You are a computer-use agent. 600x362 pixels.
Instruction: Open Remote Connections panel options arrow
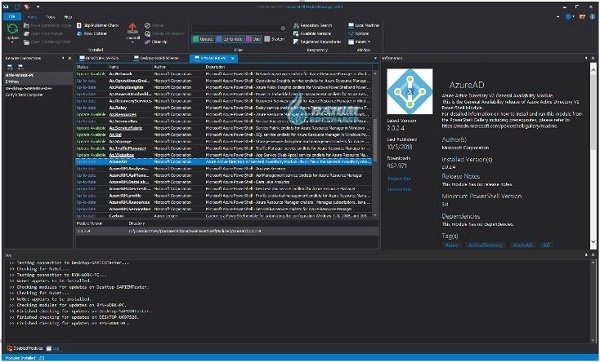63,58
